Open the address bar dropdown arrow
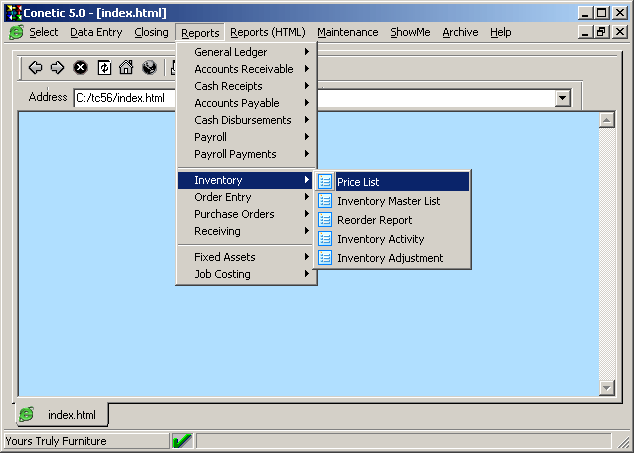The image size is (634, 453). tap(562, 98)
